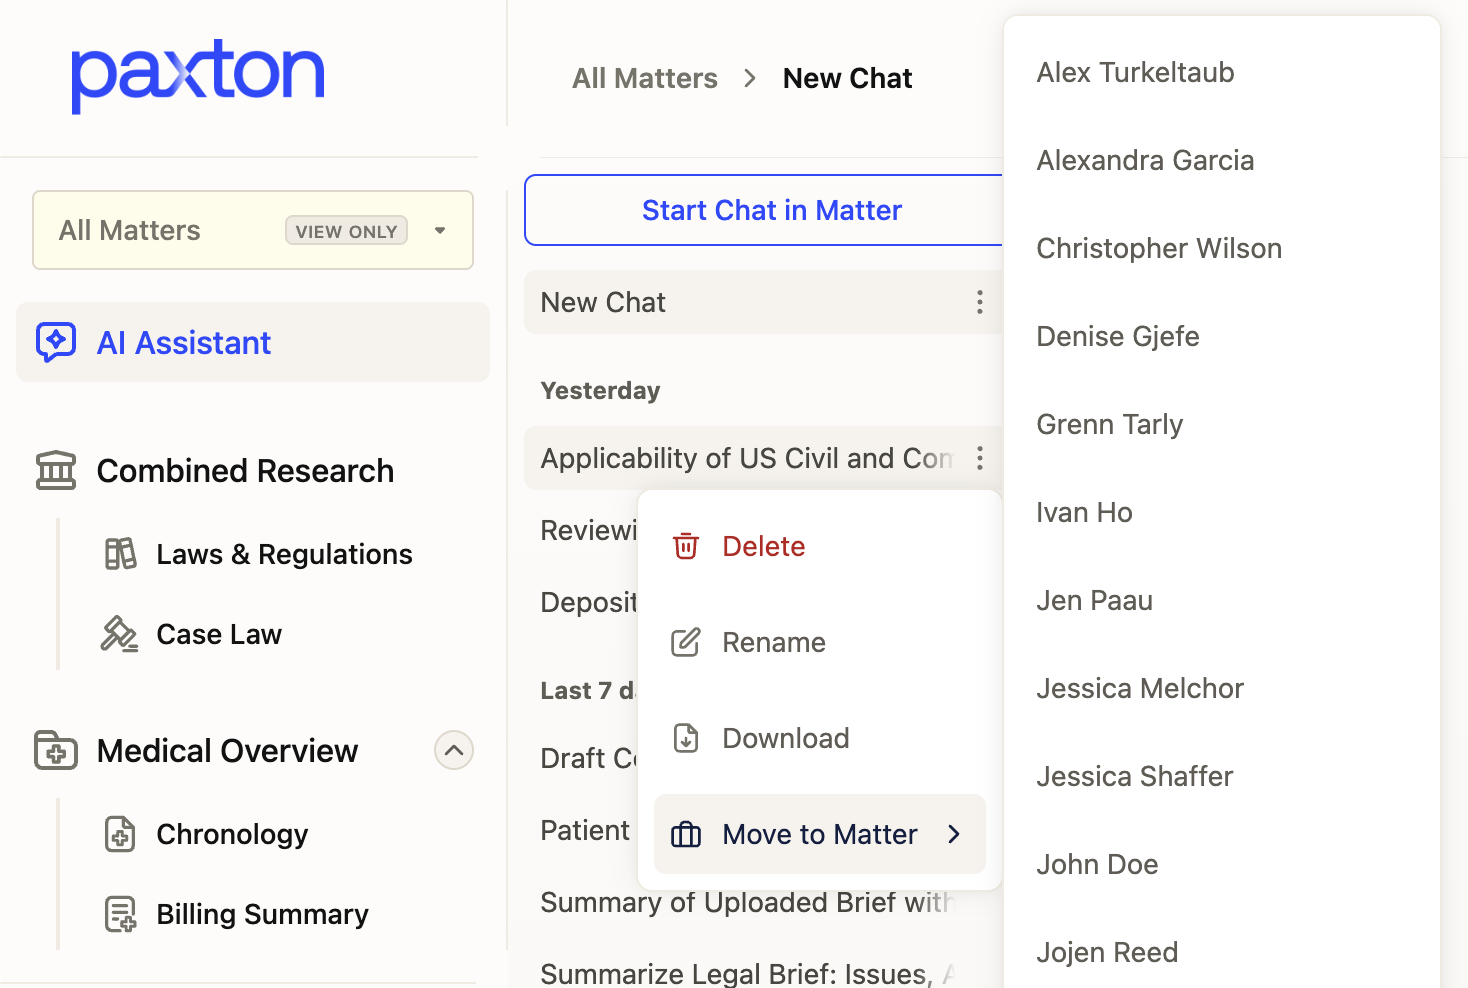Click the Medical Overview folder icon
Viewport: 1468px width, 988px height.
[56, 750]
